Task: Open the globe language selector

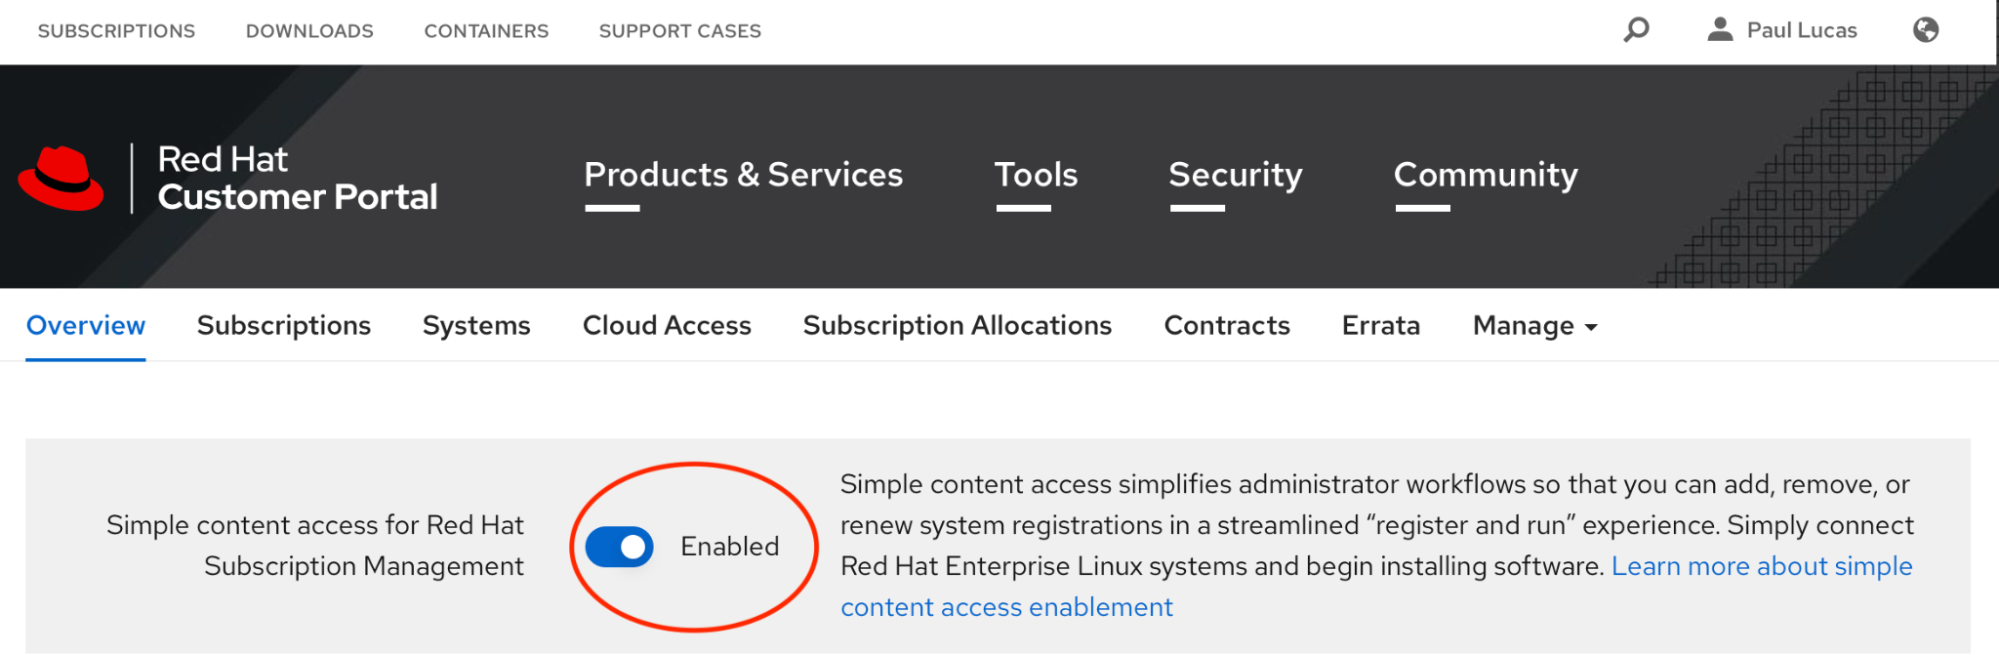Action: tap(1925, 30)
